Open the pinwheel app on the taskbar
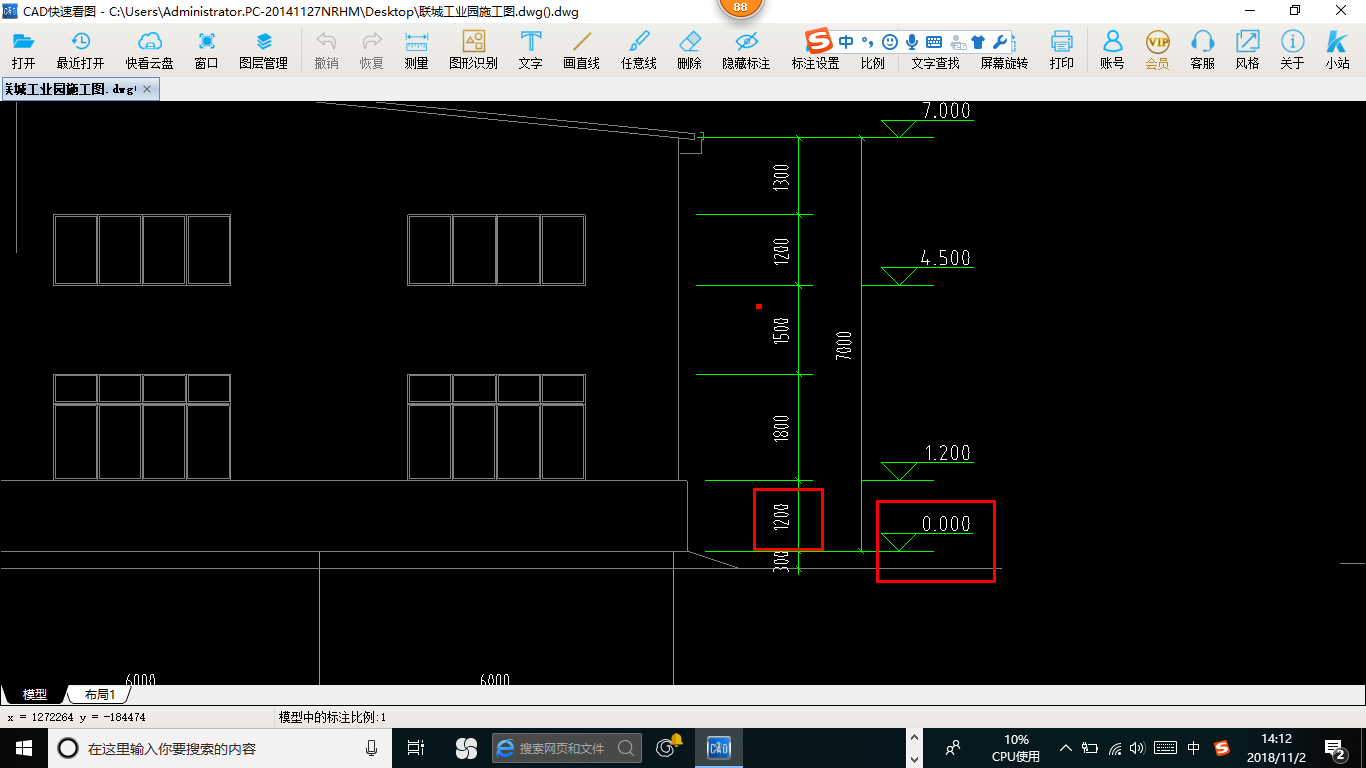Image resolution: width=1366 pixels, height=768 pixels. [x=466, y=748]
